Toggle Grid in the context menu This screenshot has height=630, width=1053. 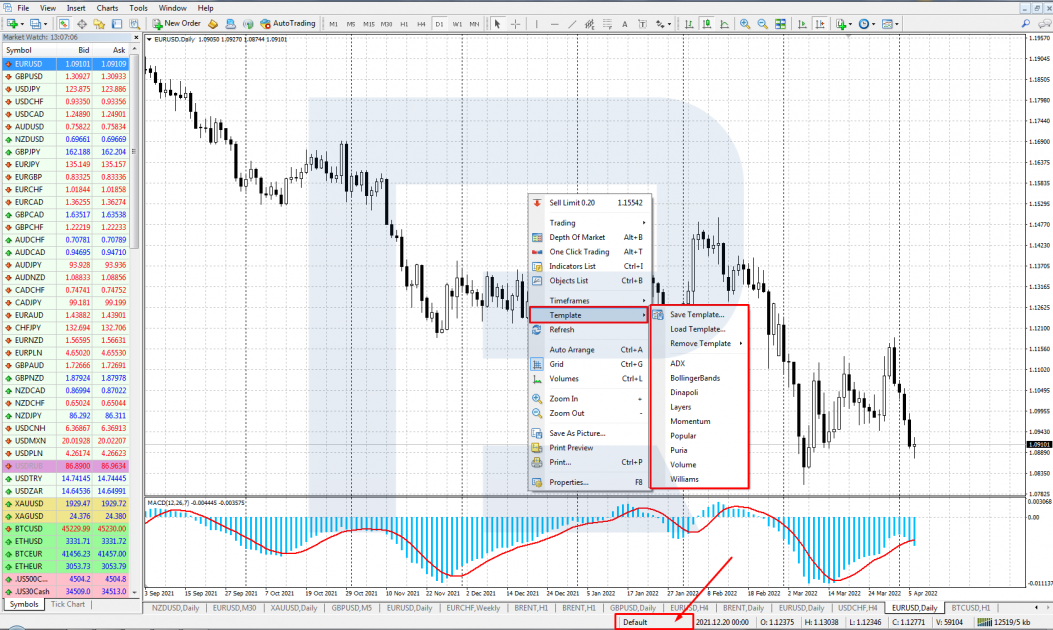click(x=590, y=364)
